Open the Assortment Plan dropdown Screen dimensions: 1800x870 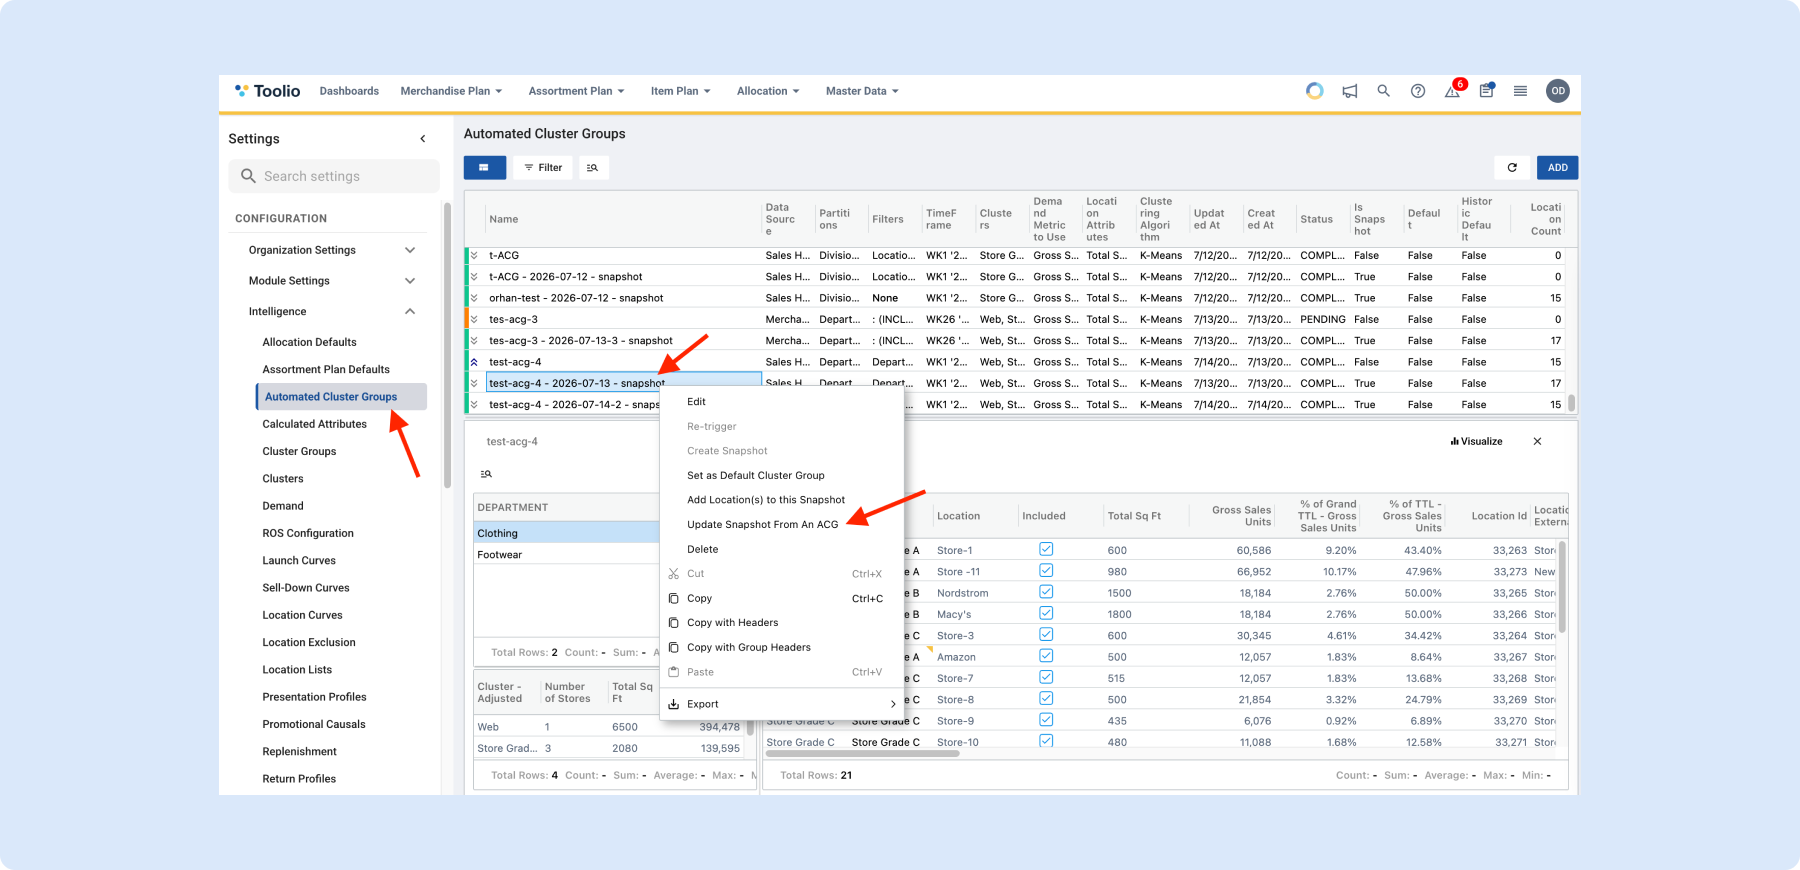pyautogui.click(x=576, y=91)
